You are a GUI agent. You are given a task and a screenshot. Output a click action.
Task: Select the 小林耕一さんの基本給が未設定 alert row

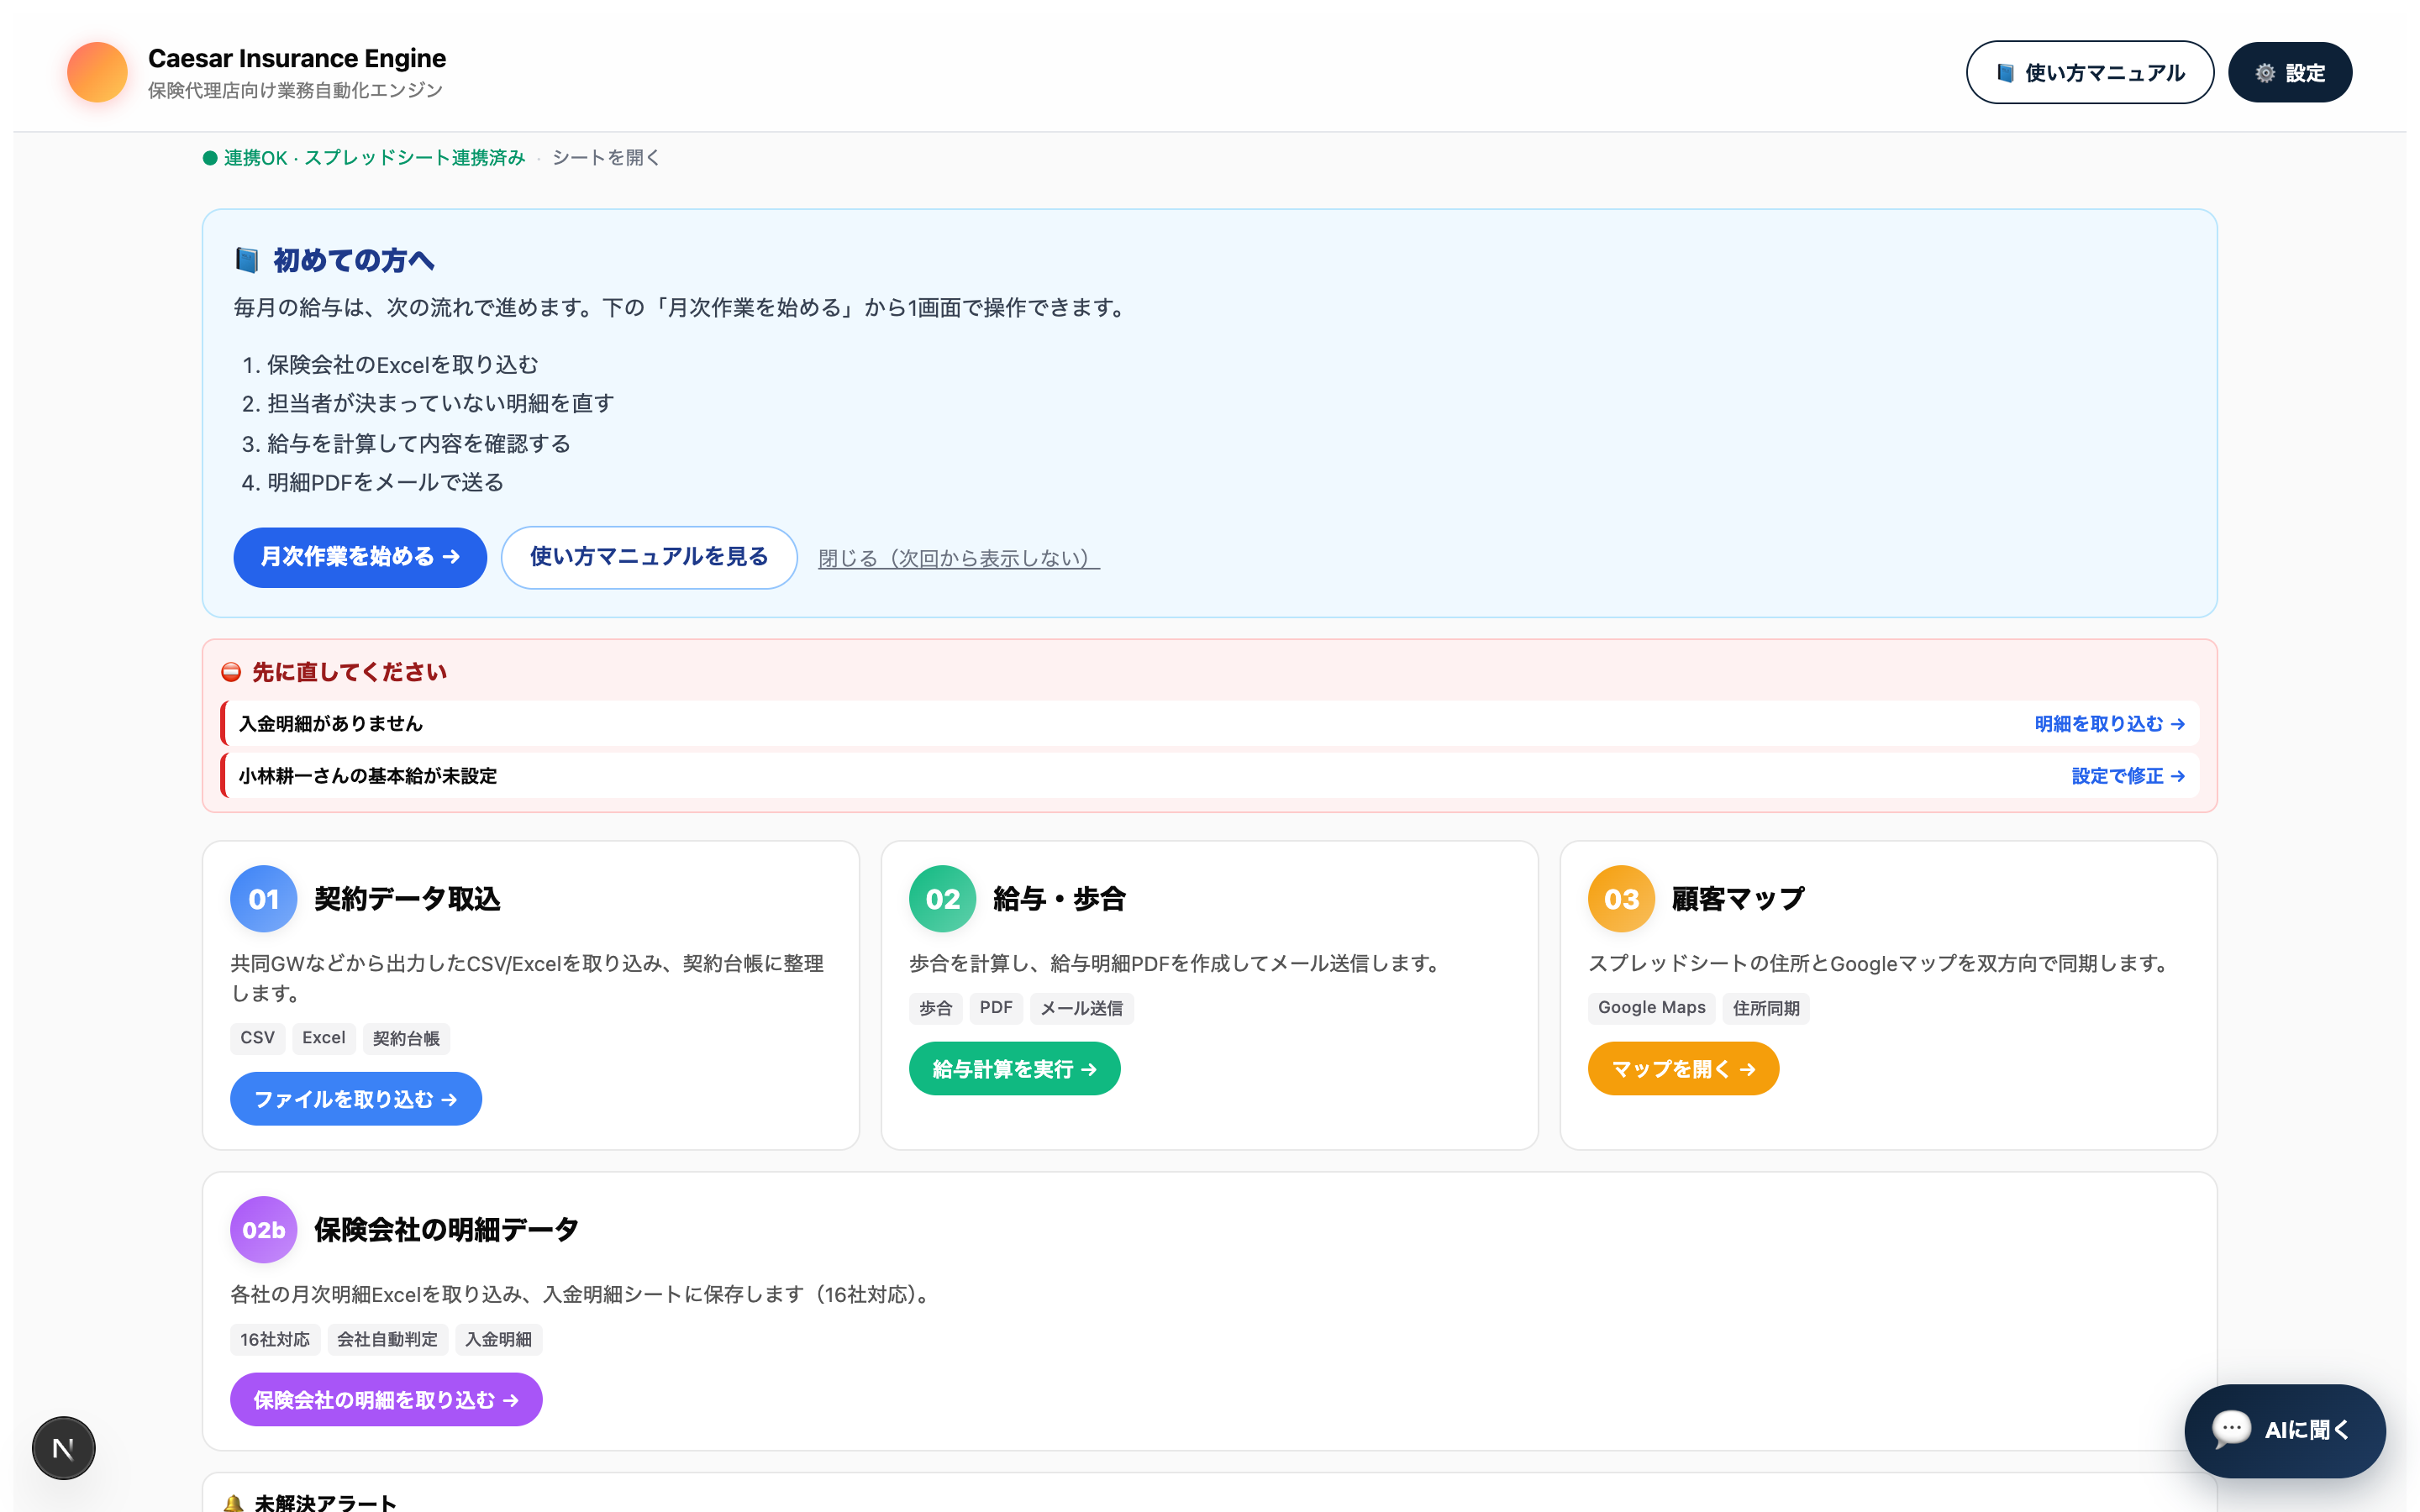[x=1210, y=776]
